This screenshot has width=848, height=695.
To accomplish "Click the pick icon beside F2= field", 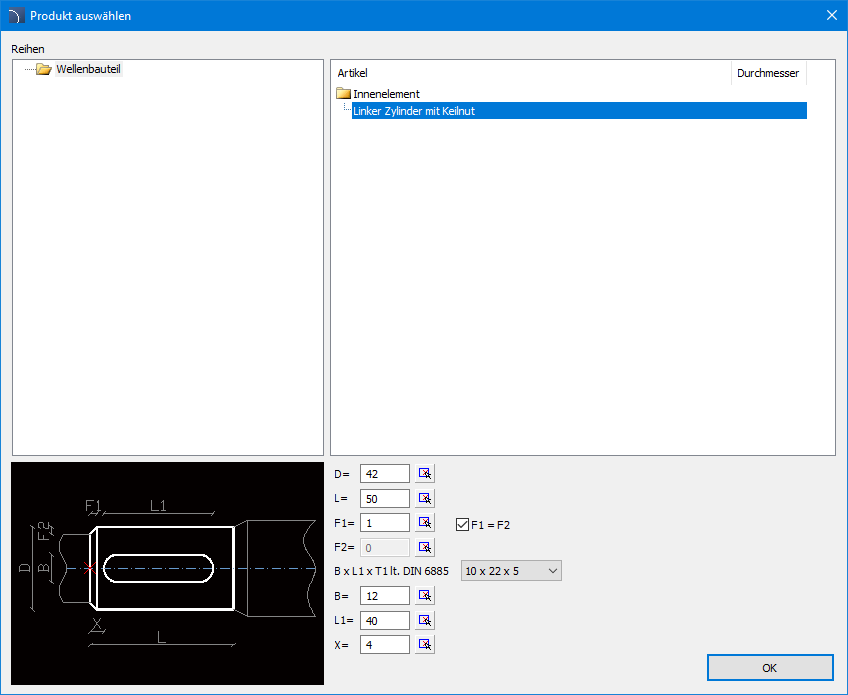I will point(425,547).
